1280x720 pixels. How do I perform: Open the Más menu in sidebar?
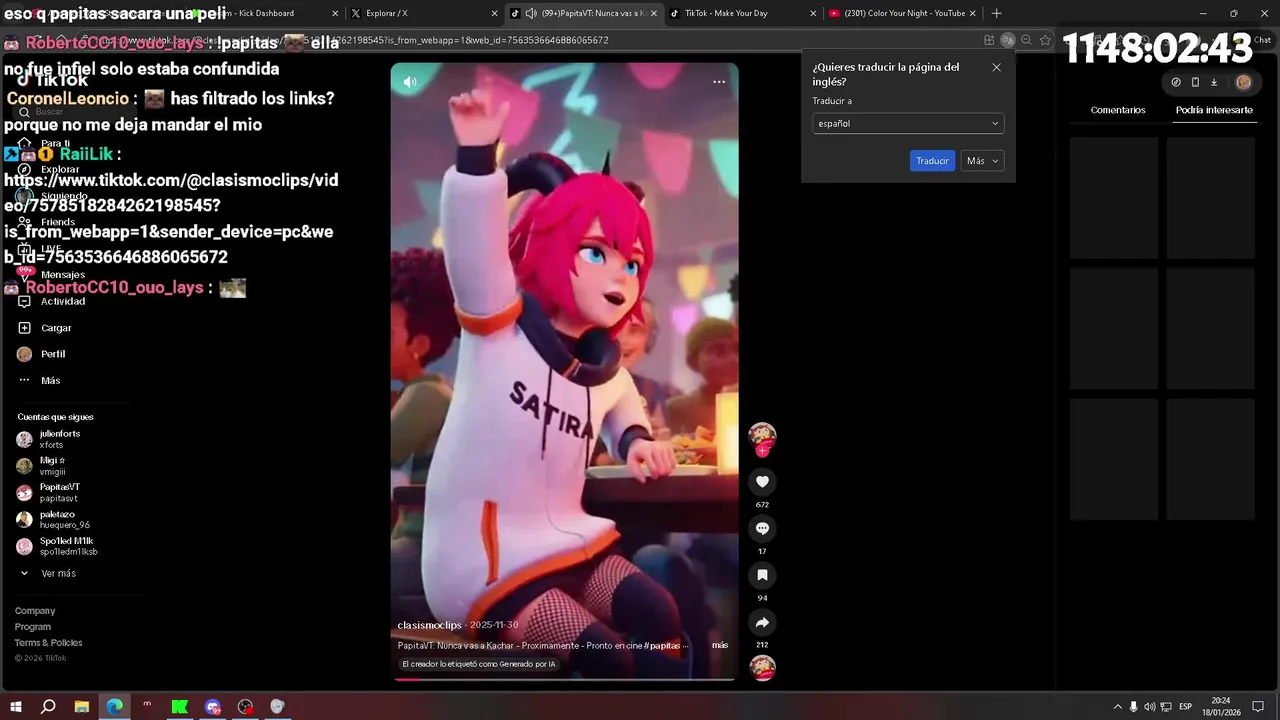tap(50, 381)
